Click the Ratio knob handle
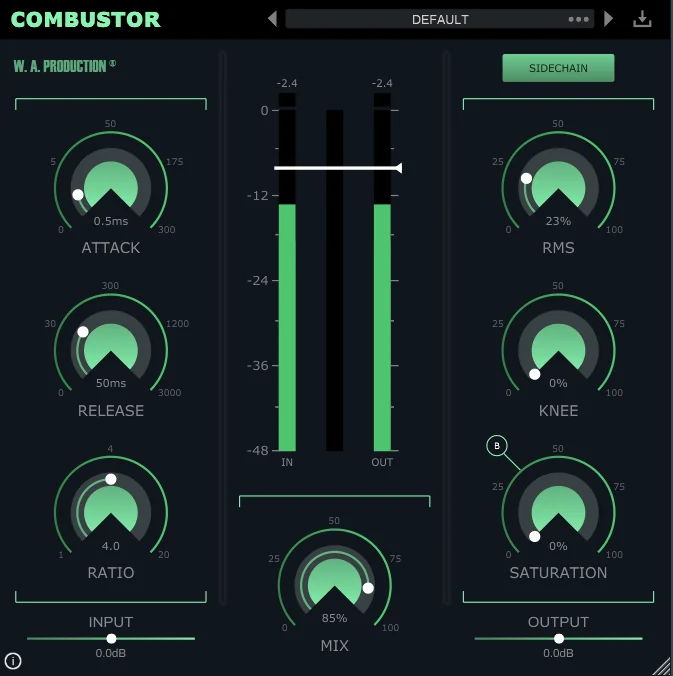 click(111, 479)
